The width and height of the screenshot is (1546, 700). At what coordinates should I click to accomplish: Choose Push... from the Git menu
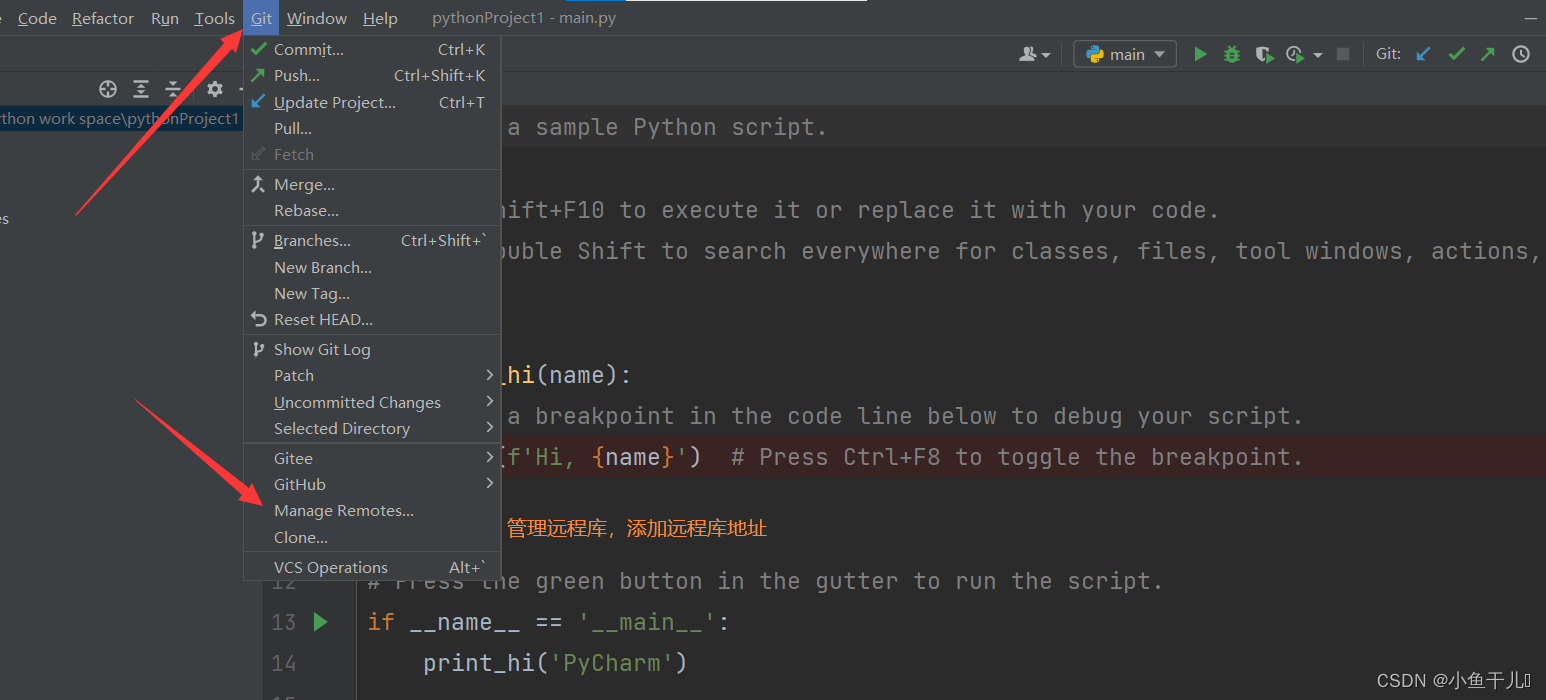pyautogui.click(x=372, y=75)
